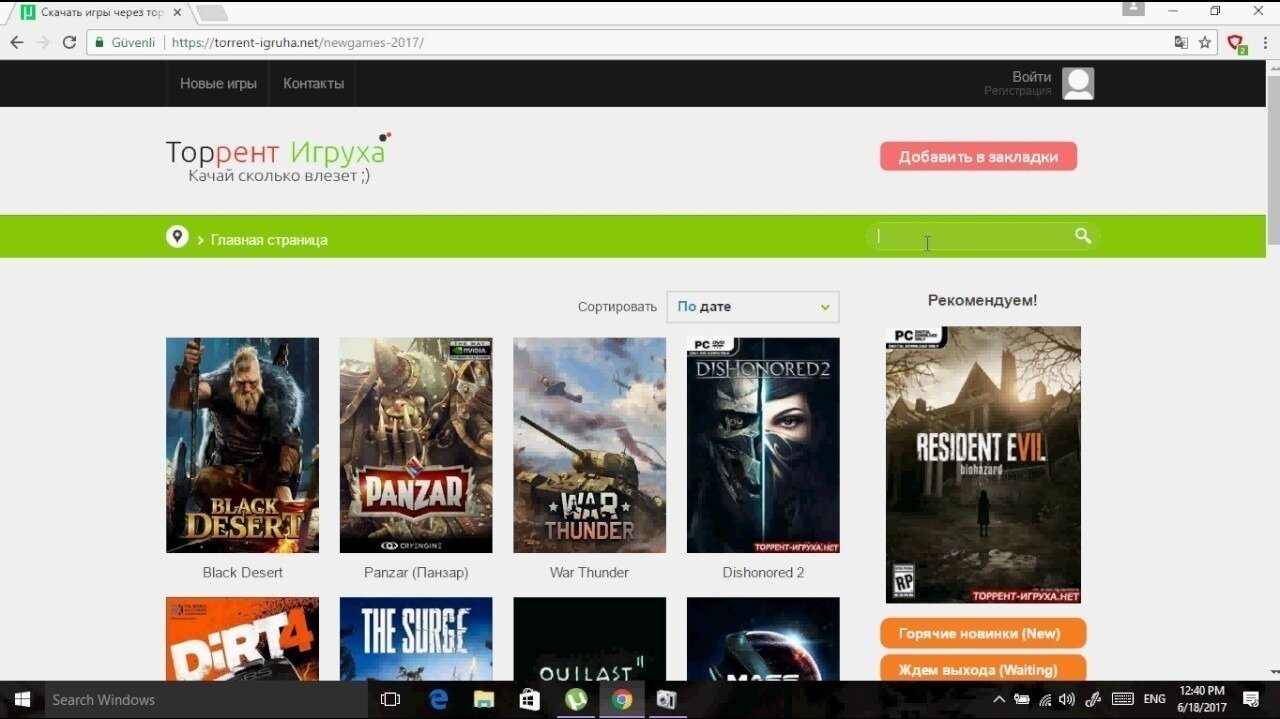Viewport: 1280px width, 719px height.
Task: Open uTorrent from the taskbar
Action: [575, 700]
